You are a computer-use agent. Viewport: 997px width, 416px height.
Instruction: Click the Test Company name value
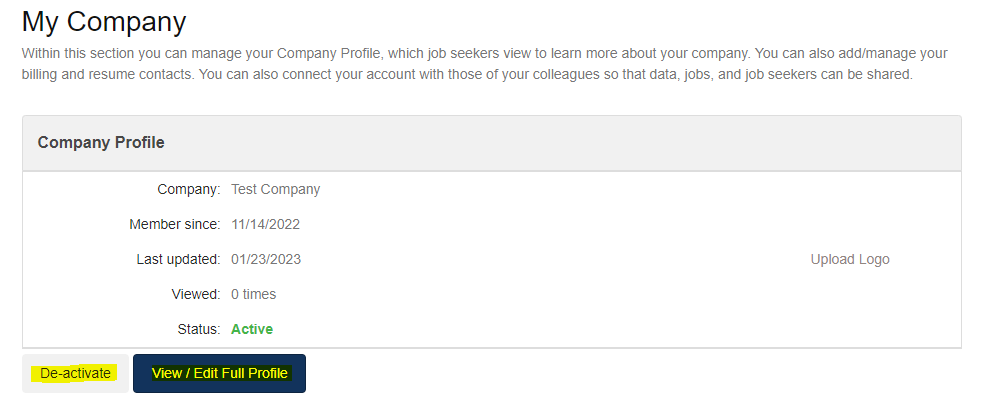tap(275, 189)
